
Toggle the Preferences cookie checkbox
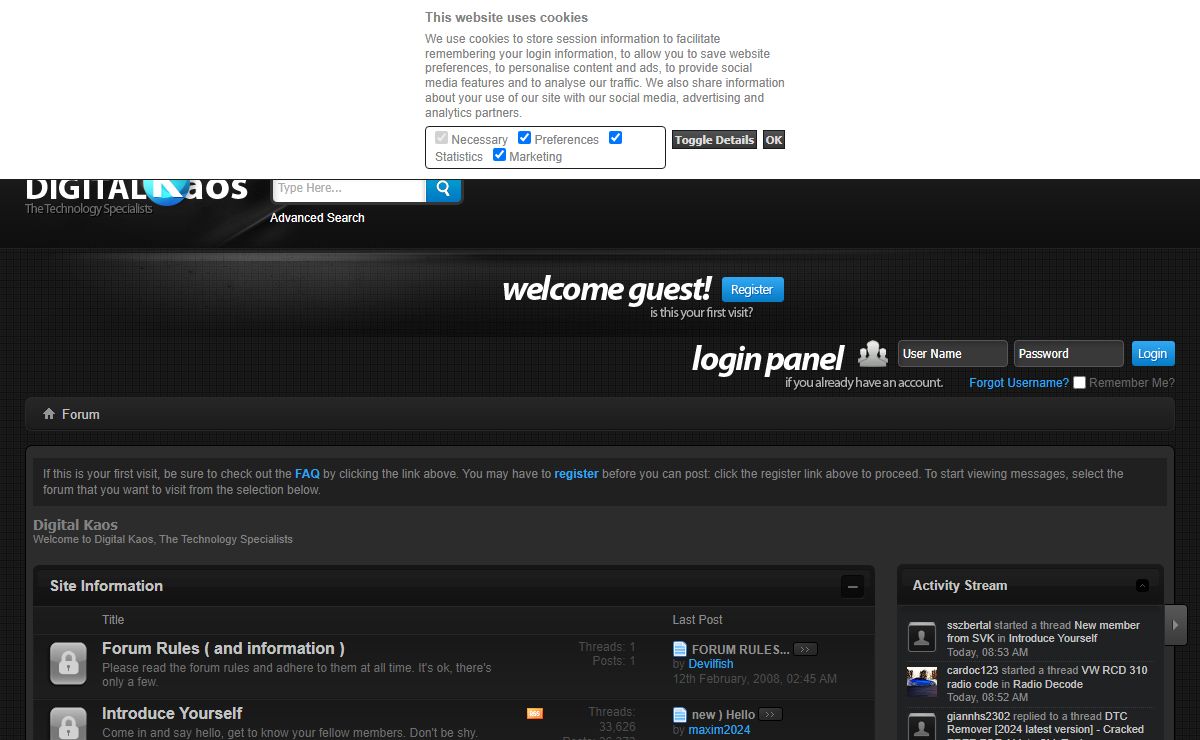coord(524,138)
